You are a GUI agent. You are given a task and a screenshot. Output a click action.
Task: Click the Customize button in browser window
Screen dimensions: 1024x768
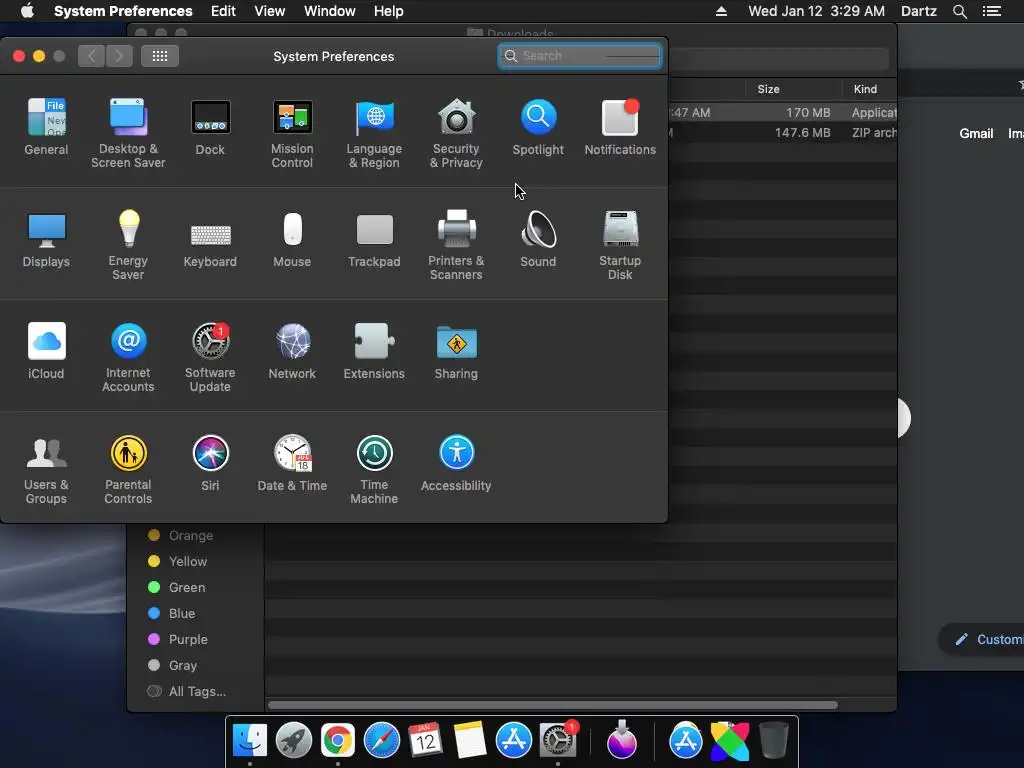pyautogui.click(x=982, y=639)
